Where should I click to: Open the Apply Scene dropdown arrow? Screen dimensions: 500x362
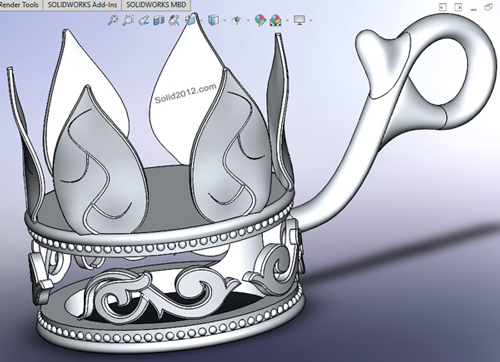click(287, 21)
